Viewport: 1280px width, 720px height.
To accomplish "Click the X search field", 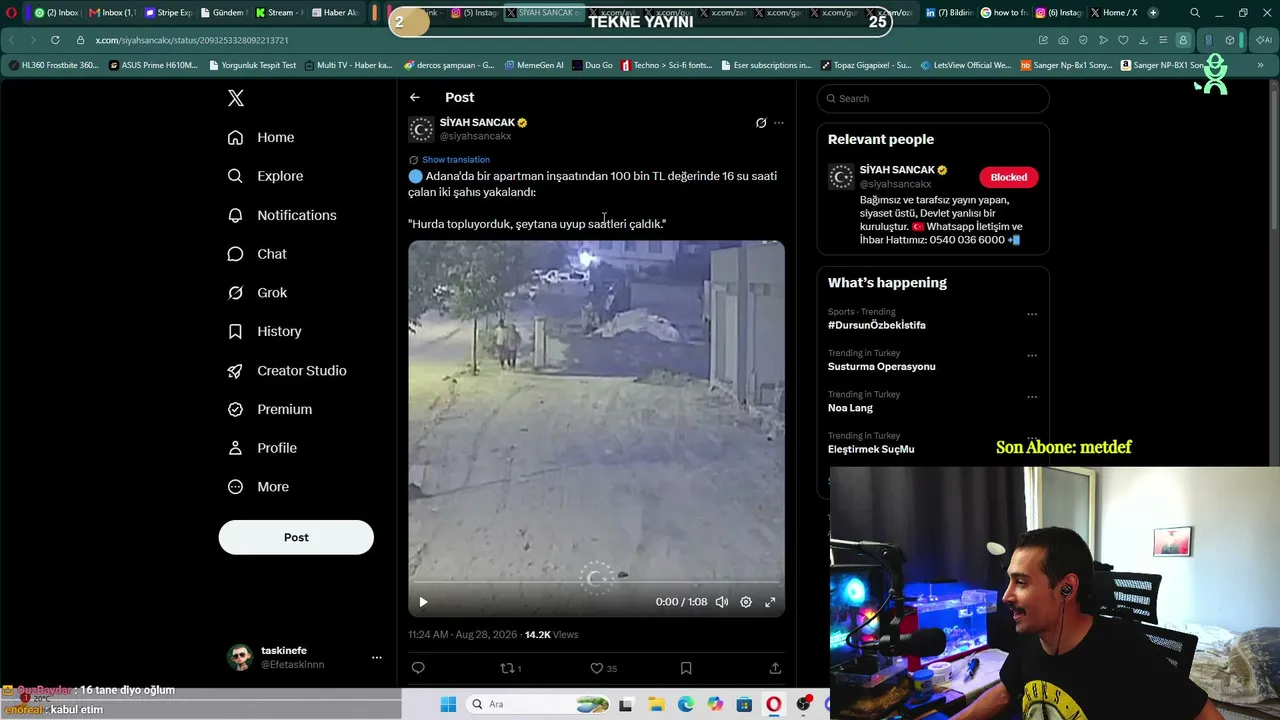I will click(x=933, y=98).
